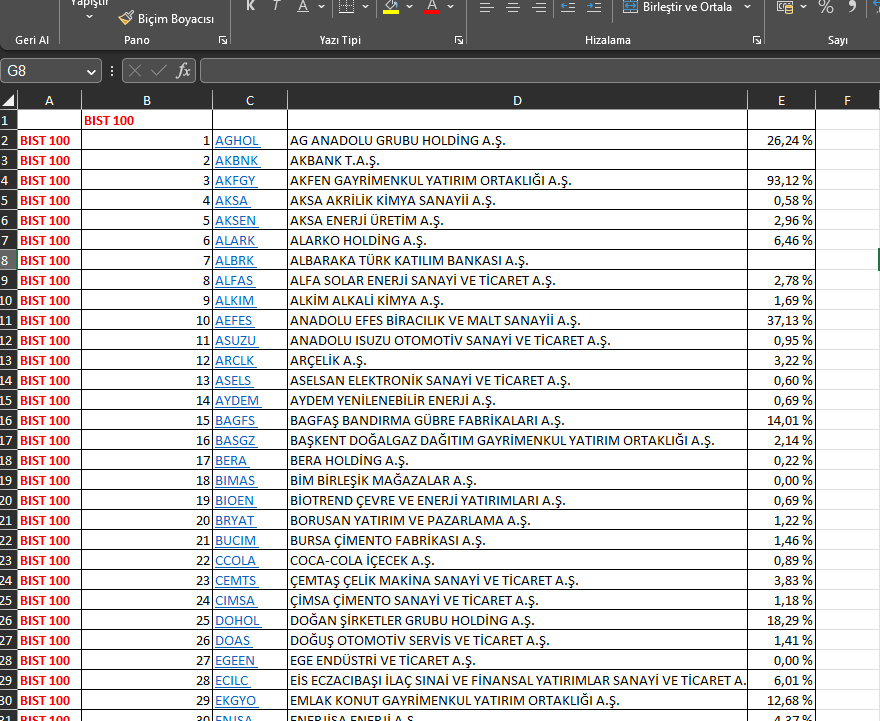
Task: Select column D header
Action: pyautogui.click(x=517, y=100)
